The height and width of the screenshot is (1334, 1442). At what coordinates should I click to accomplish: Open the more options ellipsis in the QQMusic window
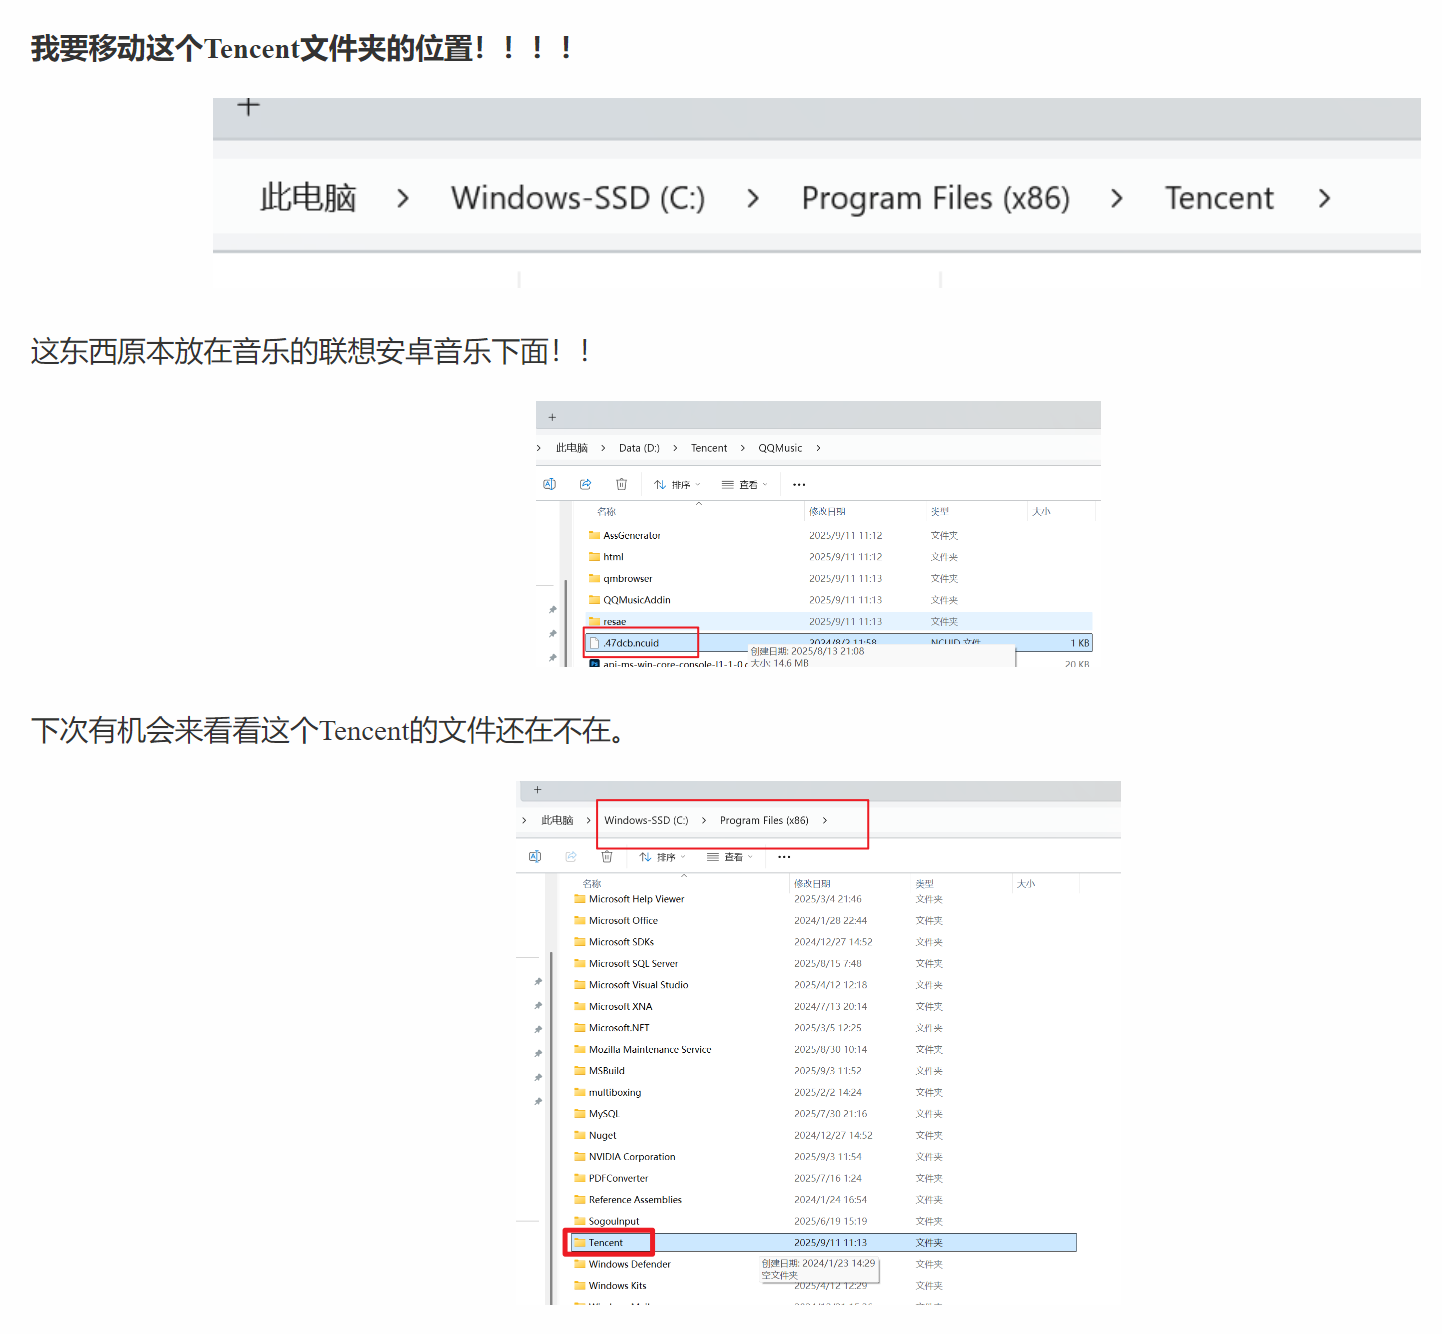pyautogui.click(x=799, y=485)
